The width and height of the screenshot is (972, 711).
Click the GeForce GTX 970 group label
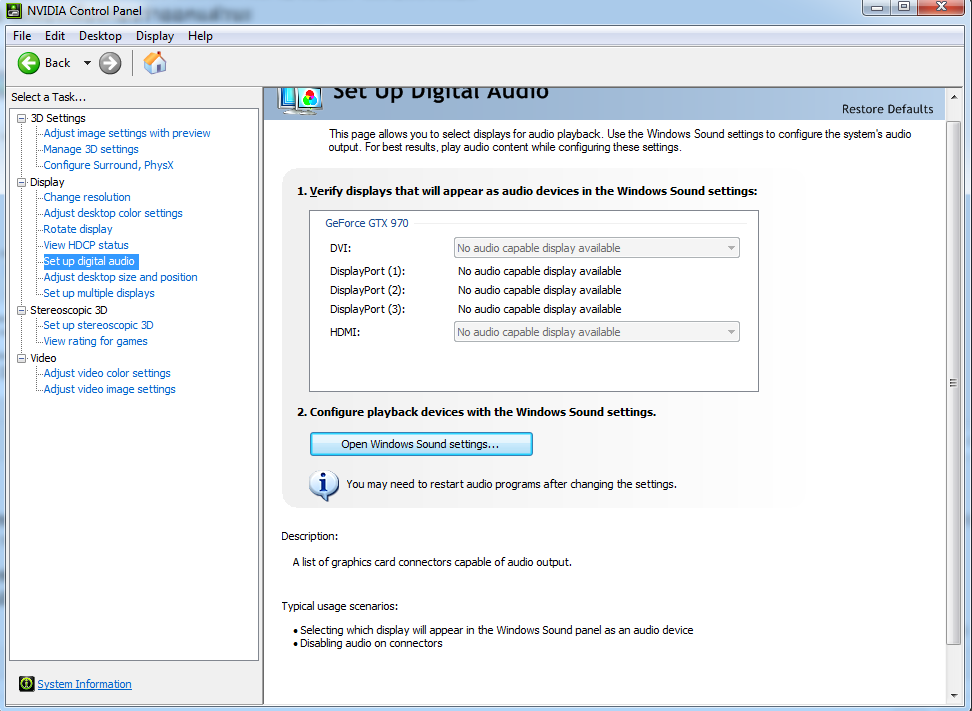coord(366,223)
